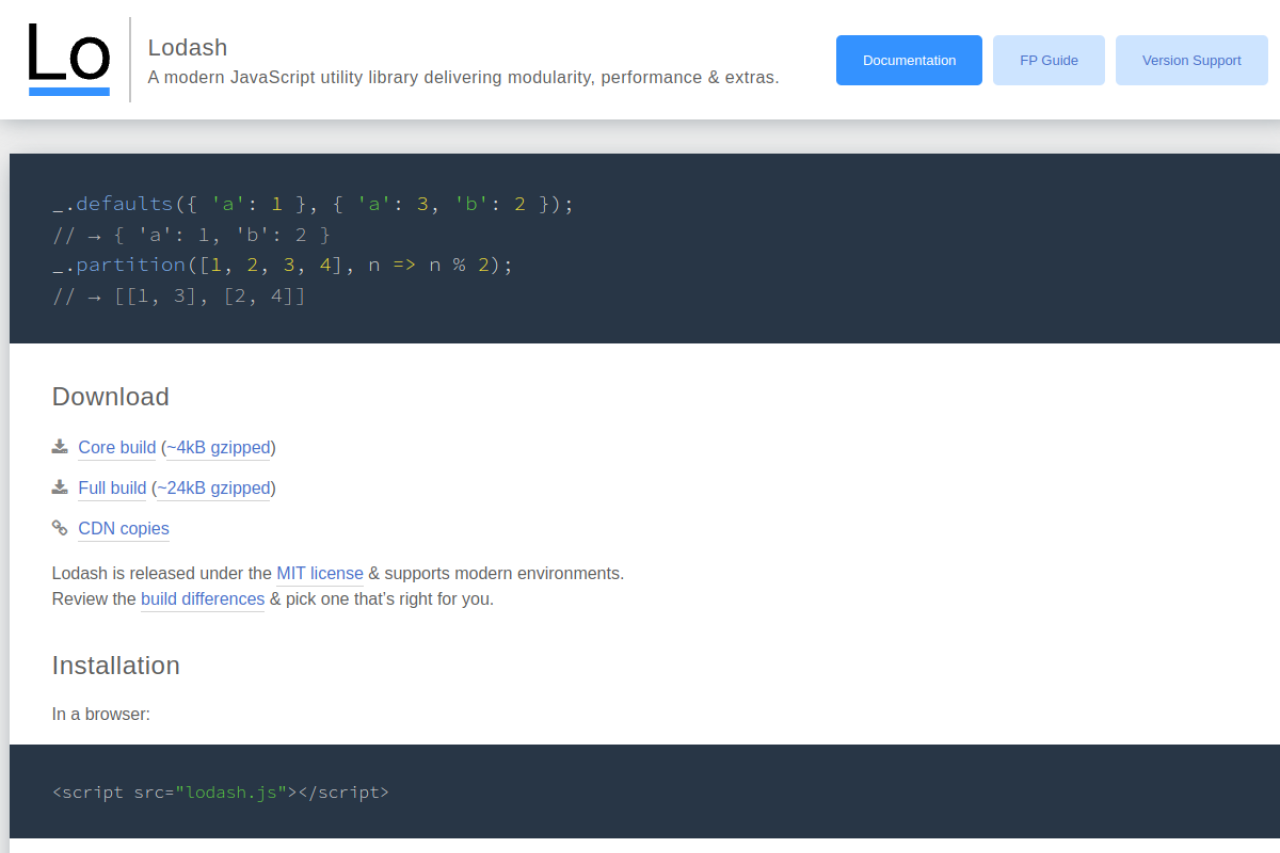Click the _.defaults code example line

pos(313,204)
